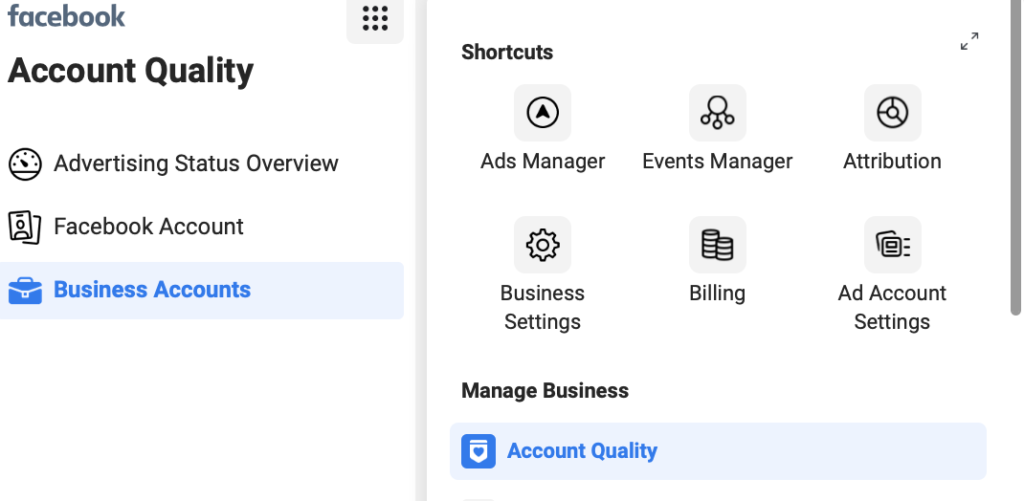Open the Business Settings gear icon
1024x501 pixels.
542,245
